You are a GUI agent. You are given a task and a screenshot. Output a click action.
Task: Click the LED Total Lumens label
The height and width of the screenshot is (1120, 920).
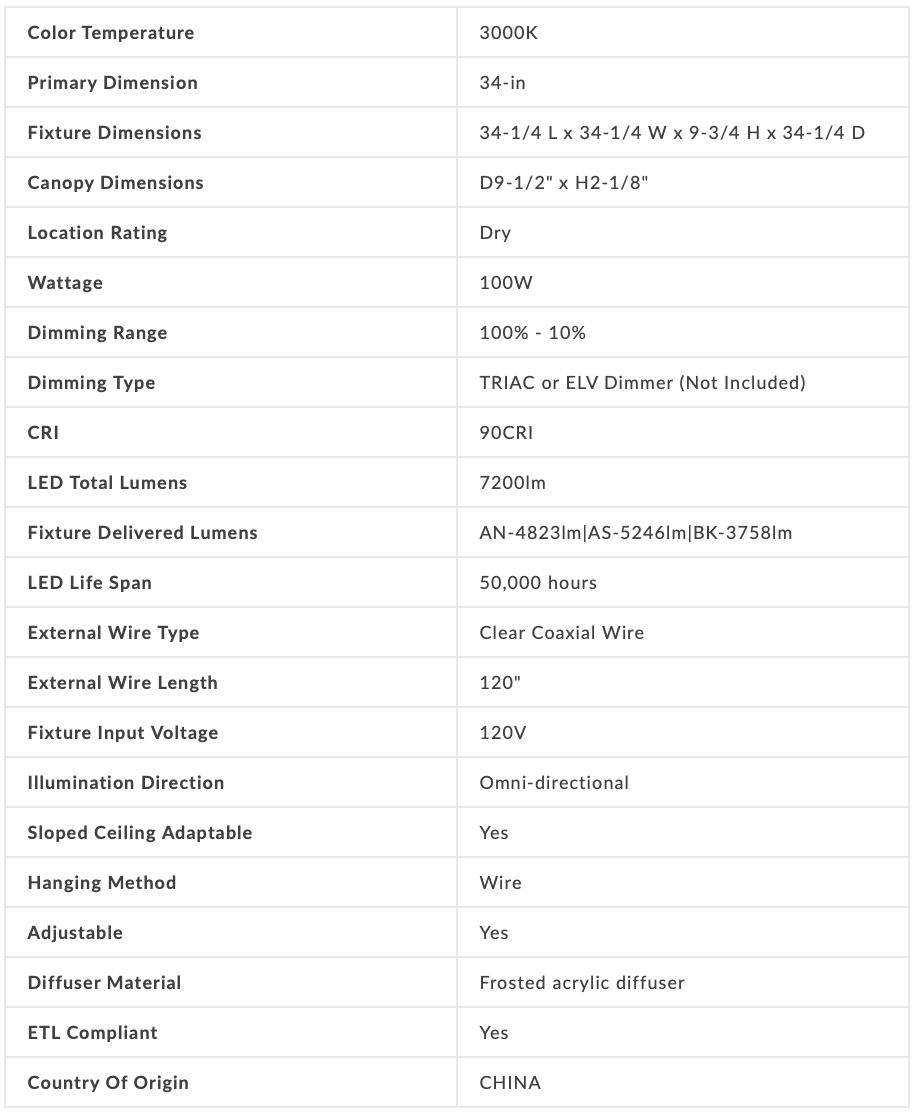coord(108,483)
